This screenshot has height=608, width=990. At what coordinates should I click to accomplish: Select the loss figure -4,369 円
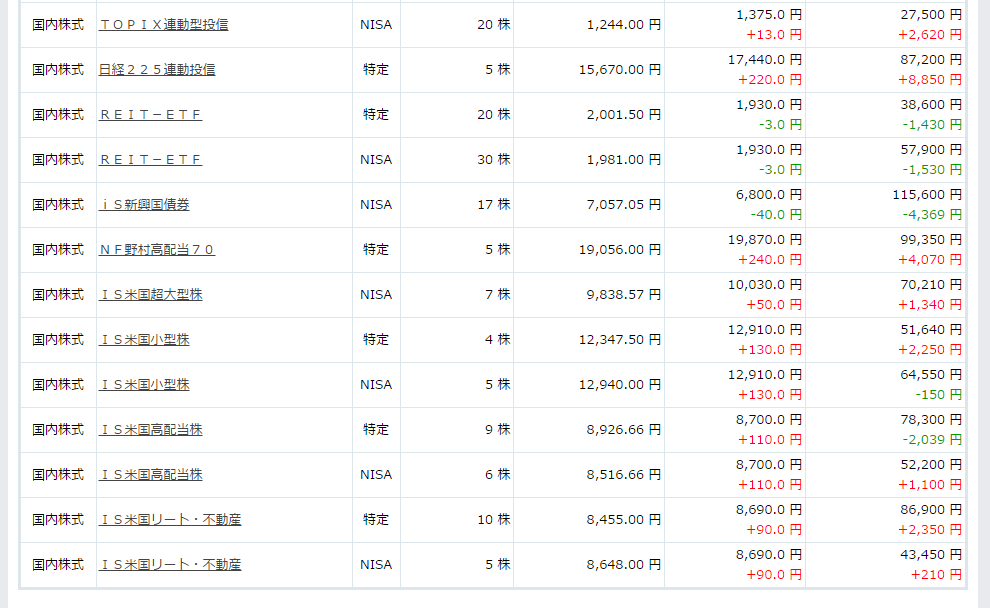click(933, 215)
